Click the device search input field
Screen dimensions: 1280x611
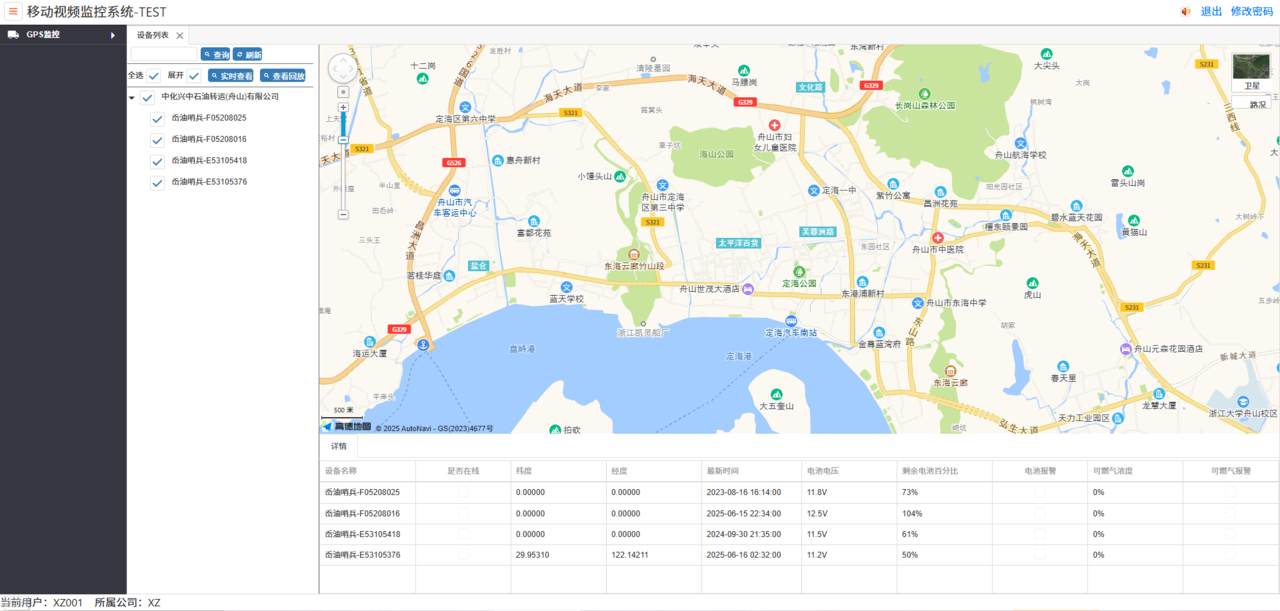click(165, 54)
